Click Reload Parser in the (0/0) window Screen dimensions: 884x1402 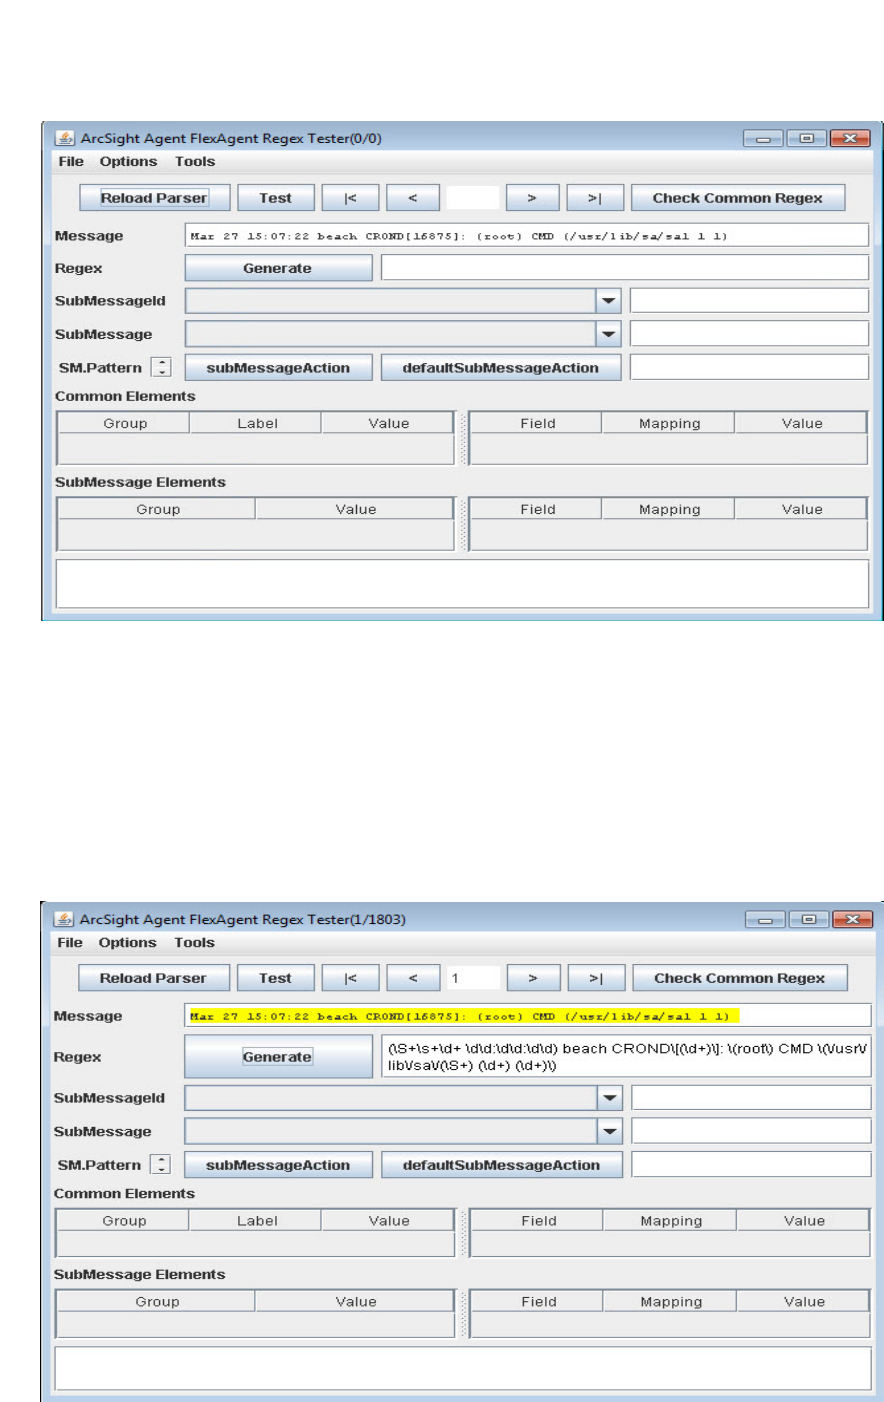point(154,198)
